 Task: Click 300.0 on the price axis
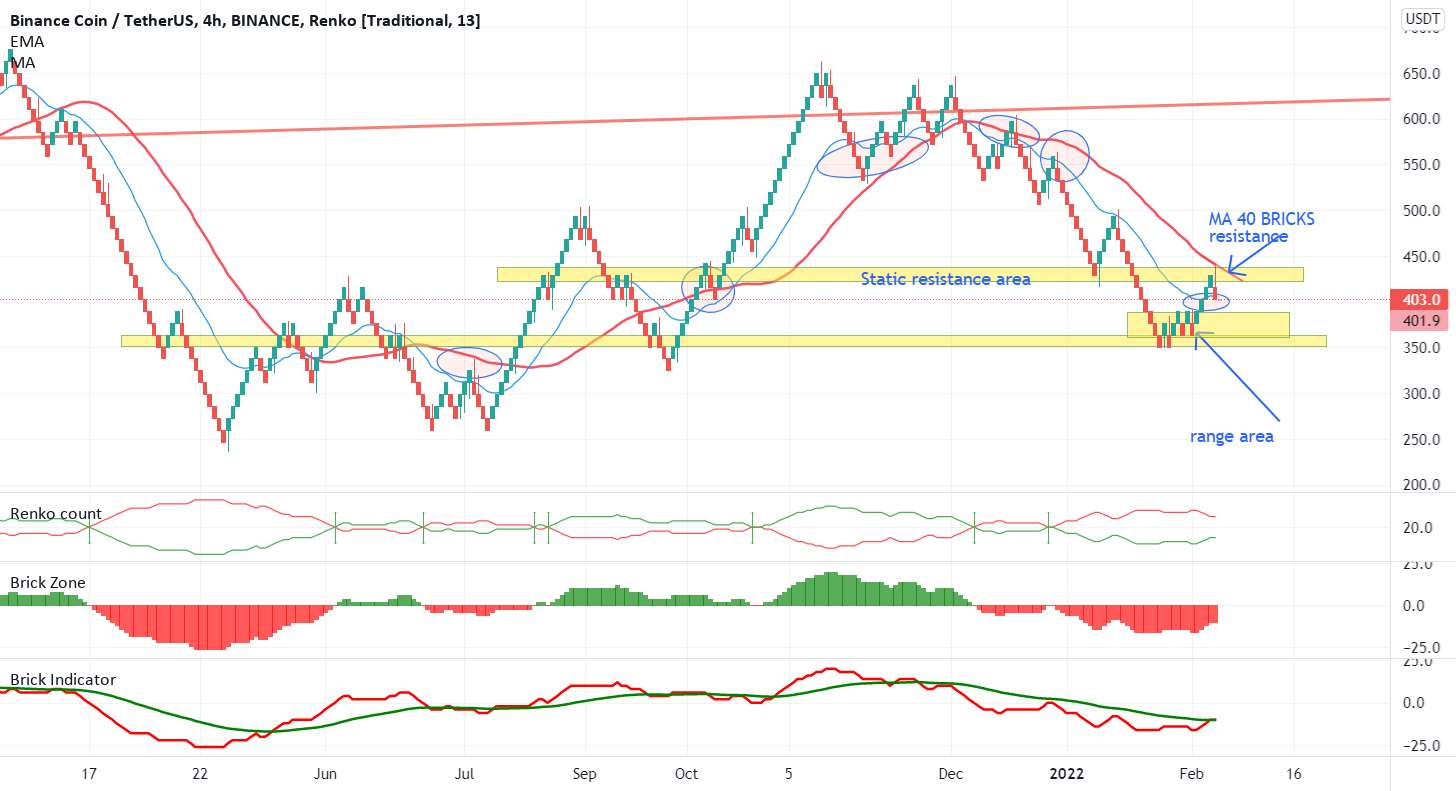(1420, 394)
